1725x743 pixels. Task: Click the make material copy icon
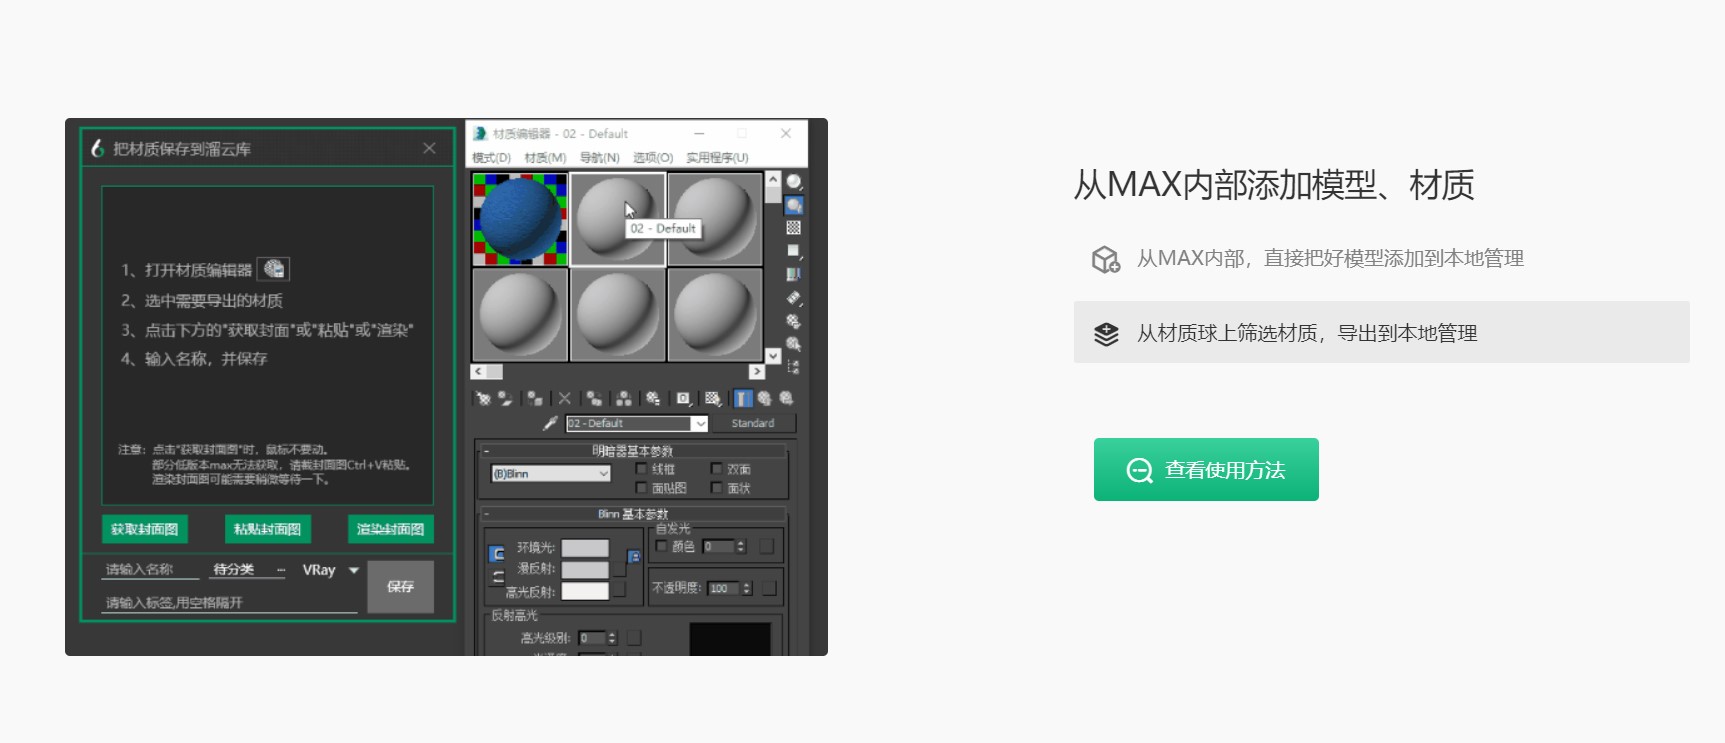coord(594,398)
